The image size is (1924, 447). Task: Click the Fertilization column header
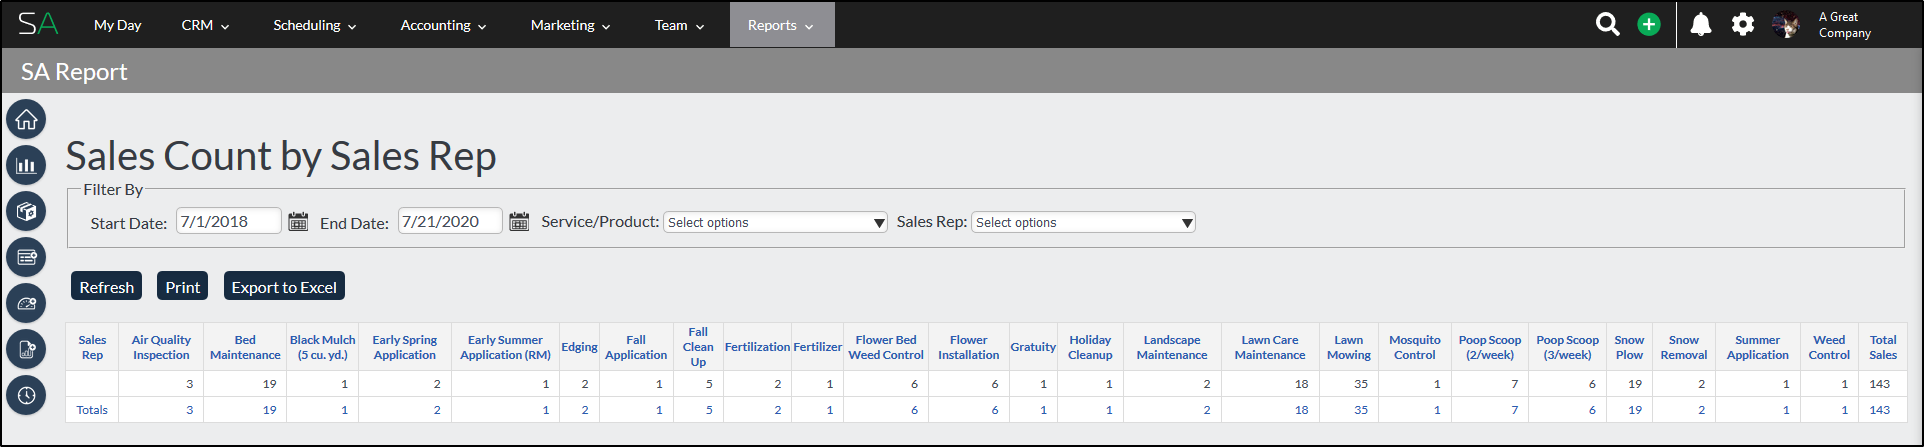[x=757, y=347]
